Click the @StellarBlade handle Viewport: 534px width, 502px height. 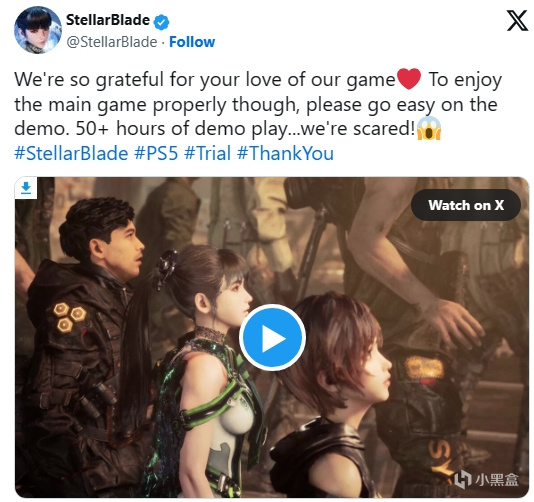click(111, 42)
